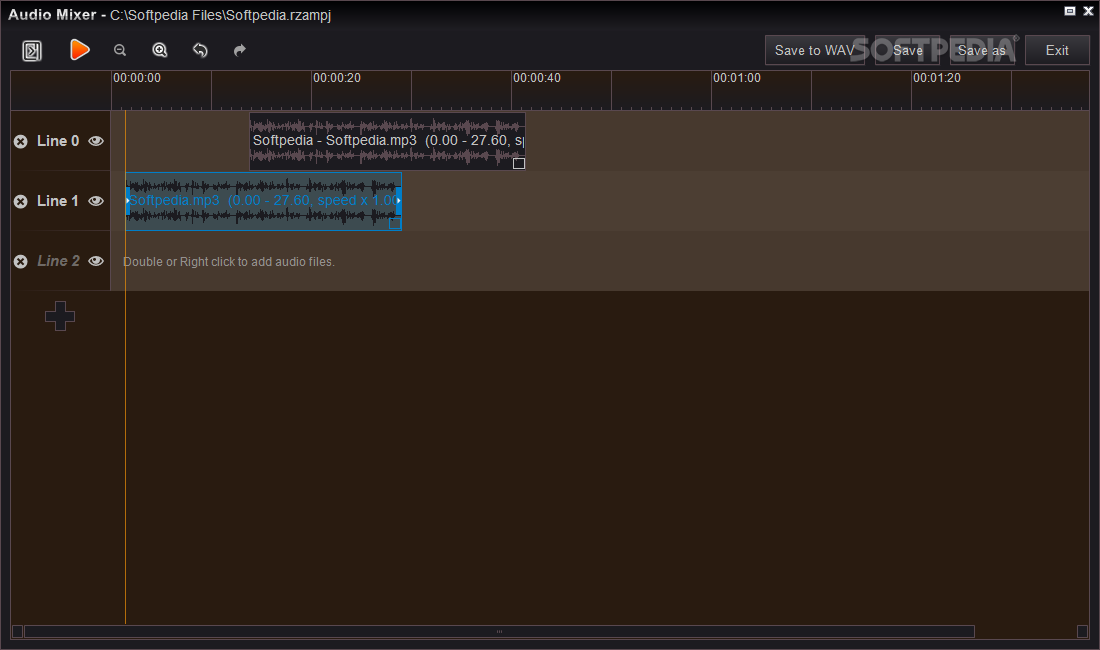Click the 00:00:20 mark on the time ruler
Image resolution: width=1100 pixels, height=650 pixels.
(337, 78)
